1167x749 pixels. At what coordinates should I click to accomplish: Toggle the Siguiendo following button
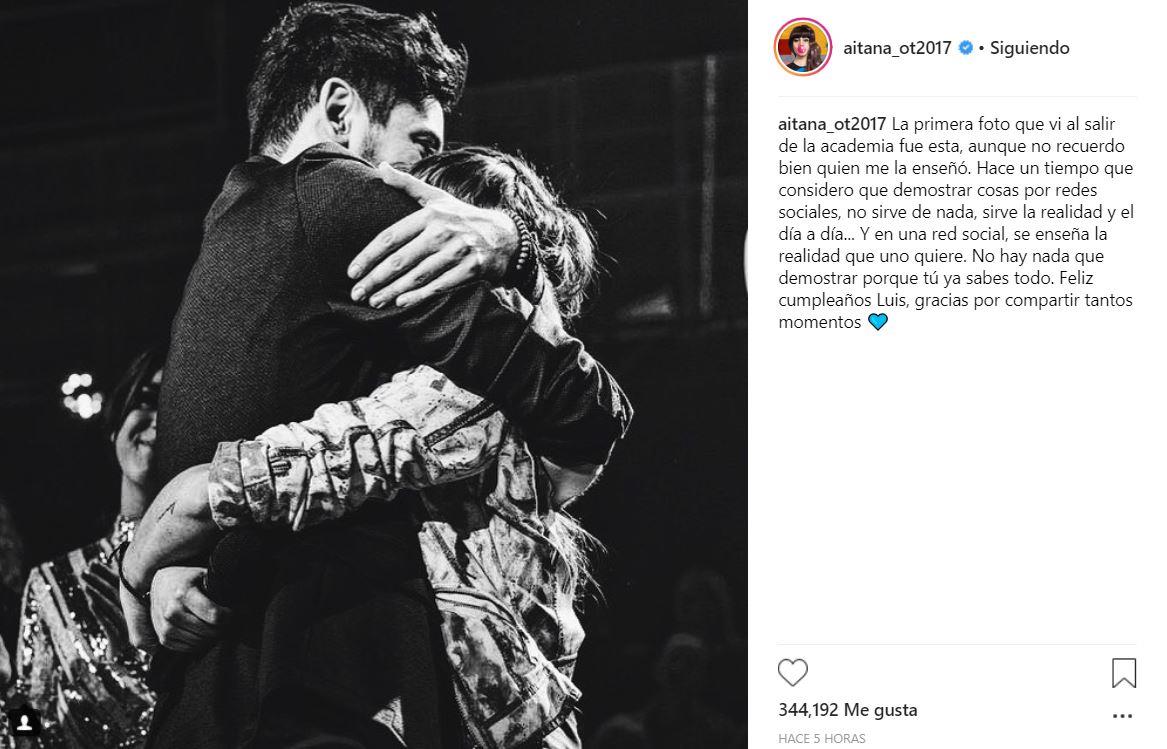coord(1029,48)
